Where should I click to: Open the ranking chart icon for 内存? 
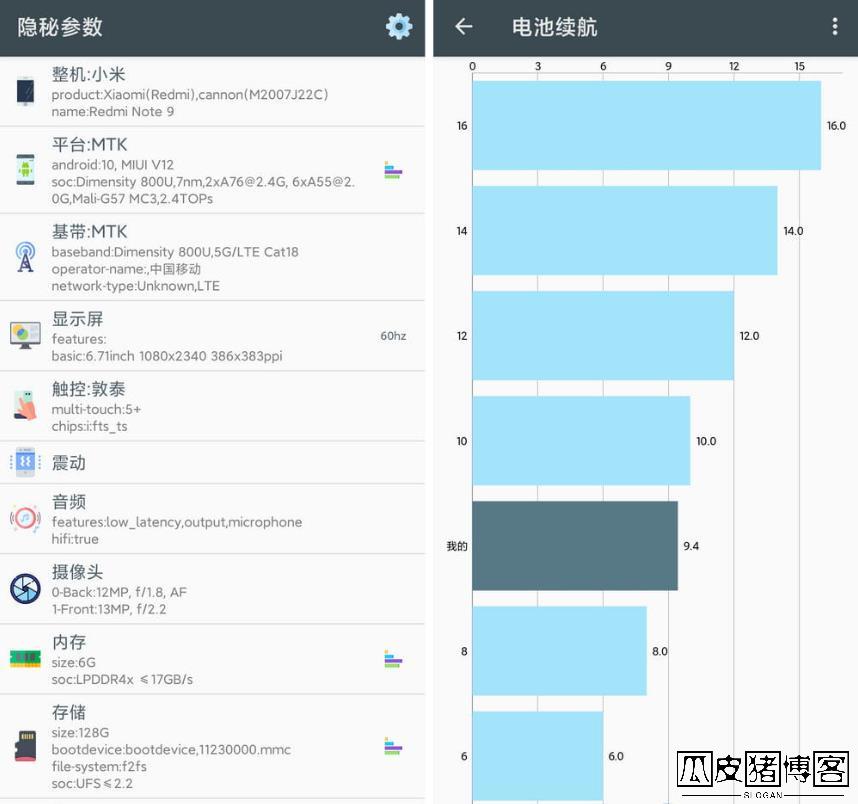pyautogui.click(x=393, y=660)
